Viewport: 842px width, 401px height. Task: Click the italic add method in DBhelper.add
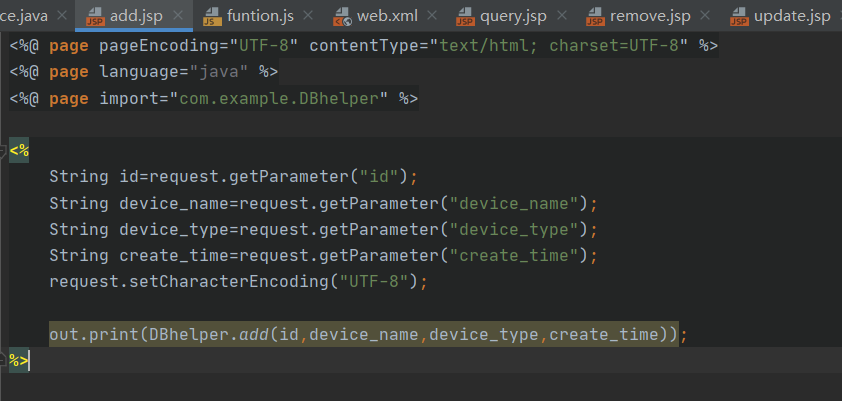pyautogui.click(x=255, y=336)
